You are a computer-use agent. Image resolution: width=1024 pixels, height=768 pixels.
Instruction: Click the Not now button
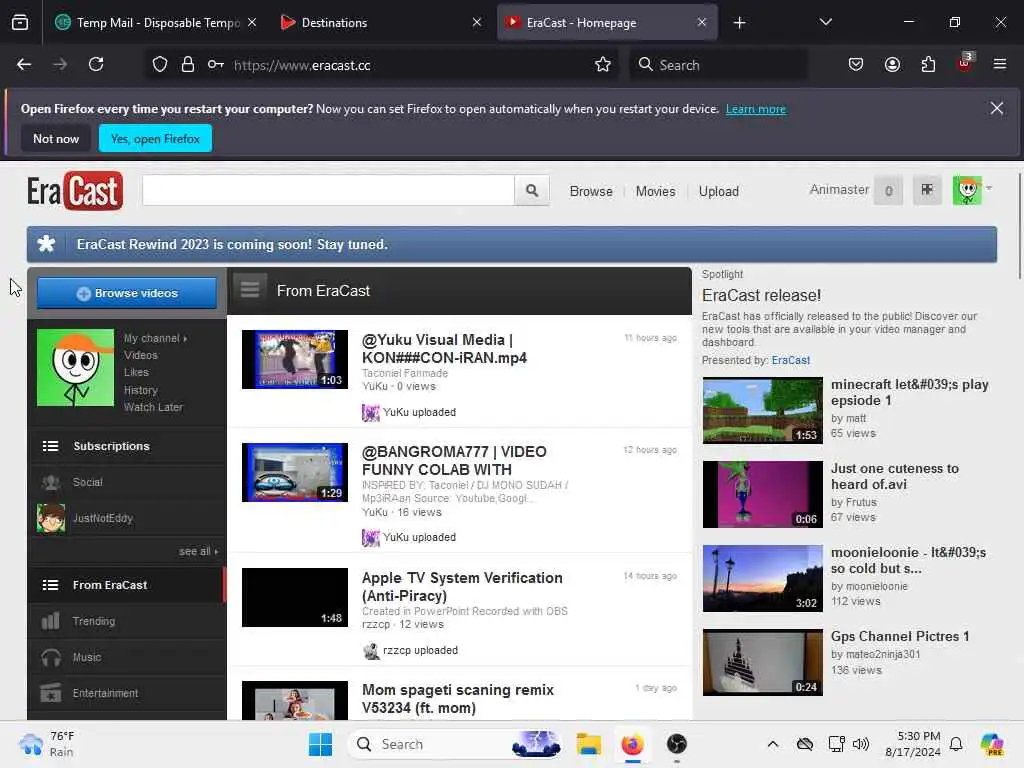click(56, 138)
